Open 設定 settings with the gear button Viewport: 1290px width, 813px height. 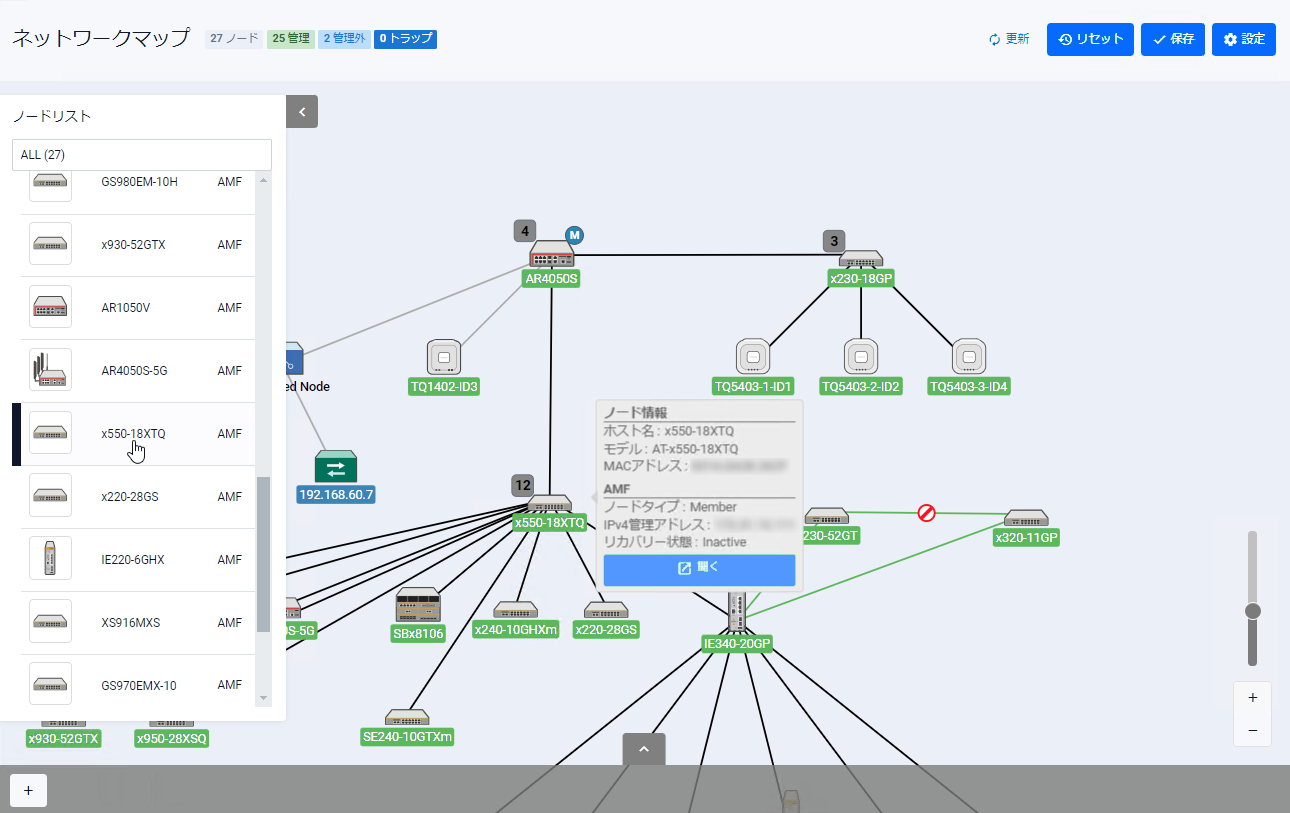(1243, 39)
